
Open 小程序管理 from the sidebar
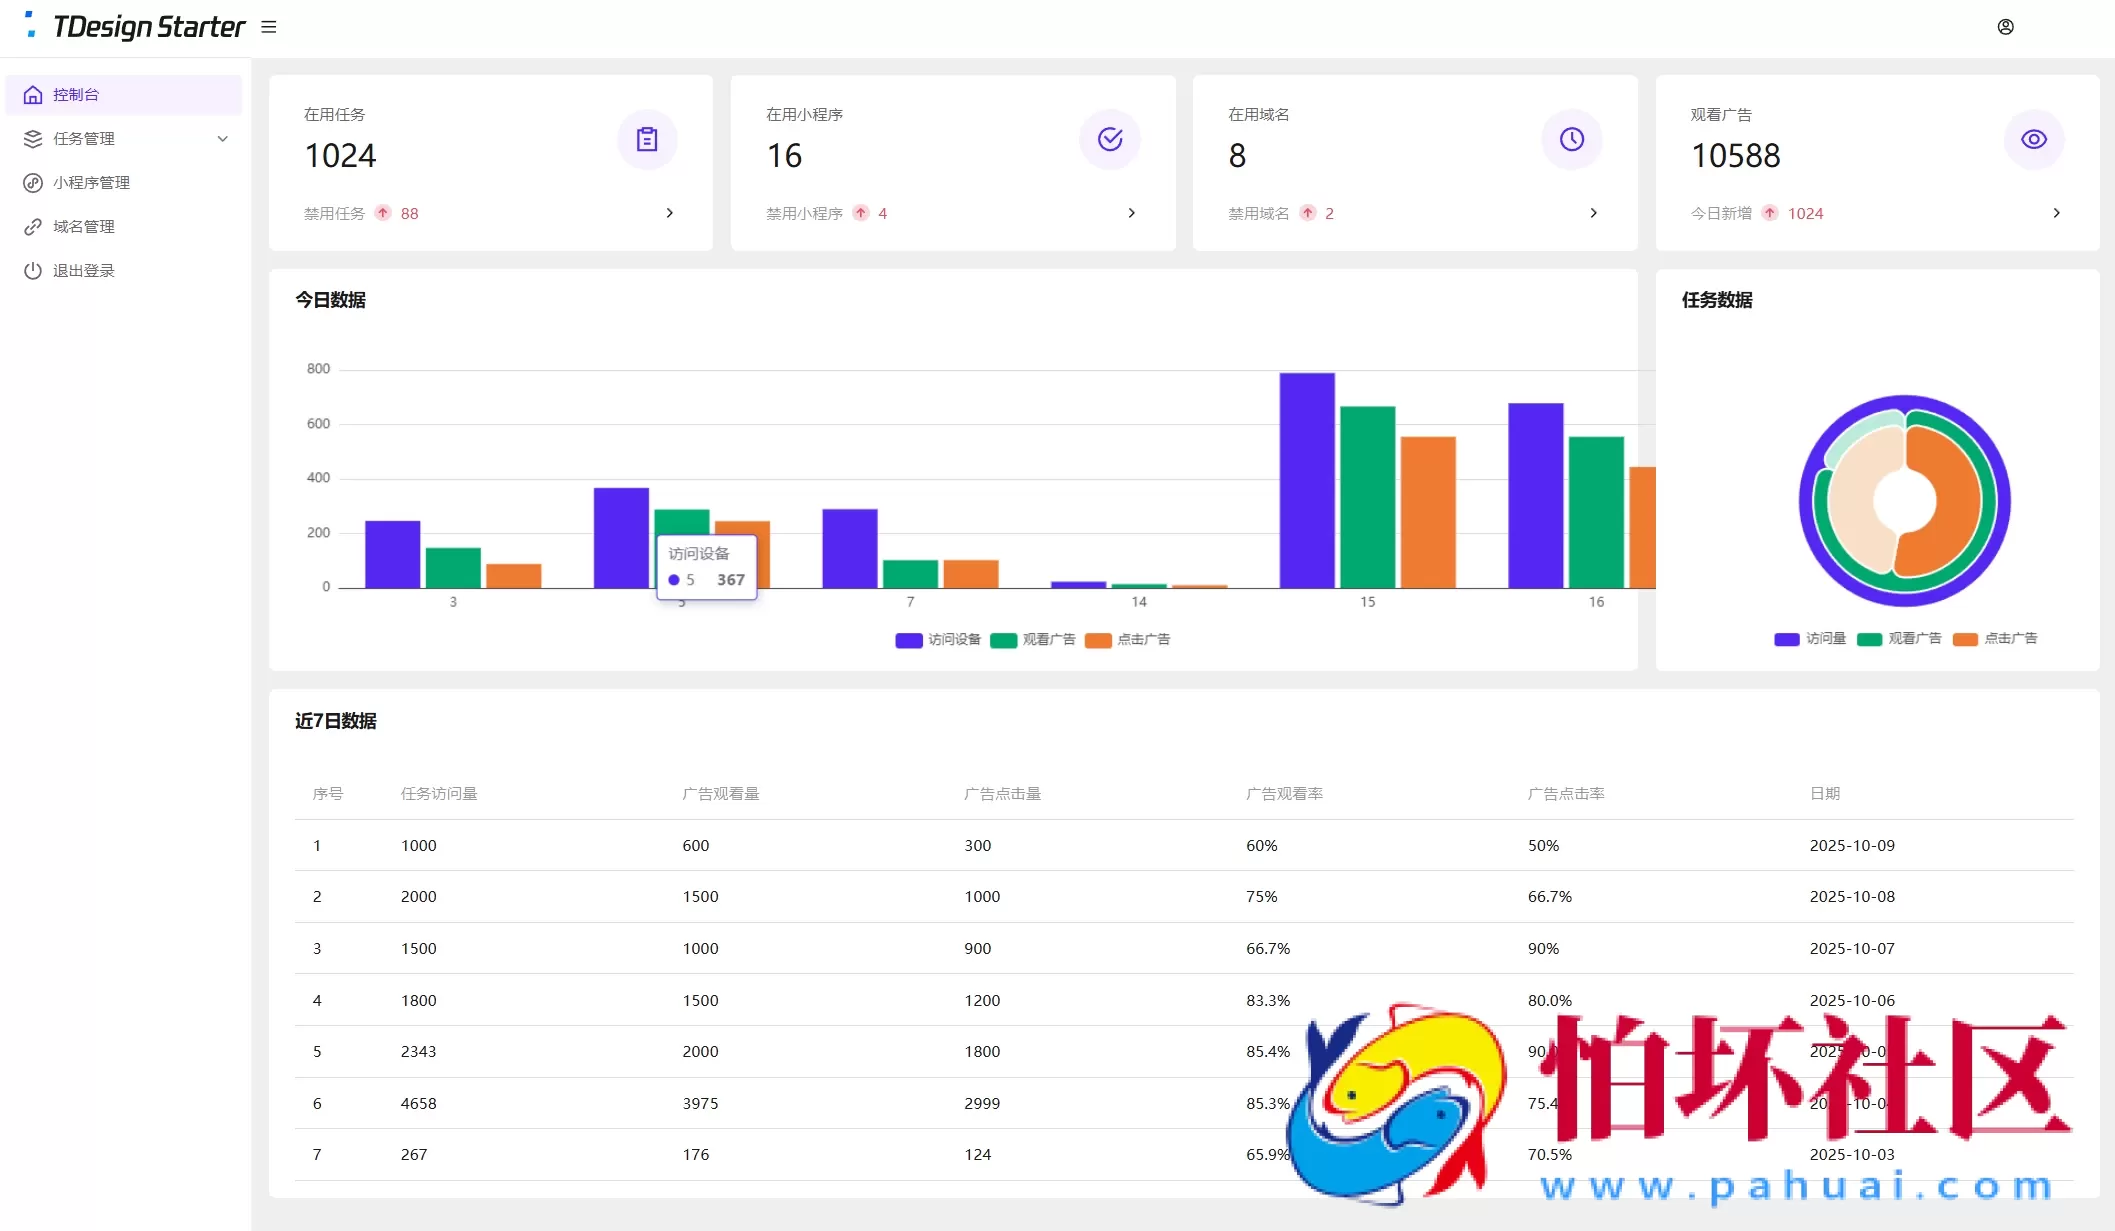click(x=91, y=183)
